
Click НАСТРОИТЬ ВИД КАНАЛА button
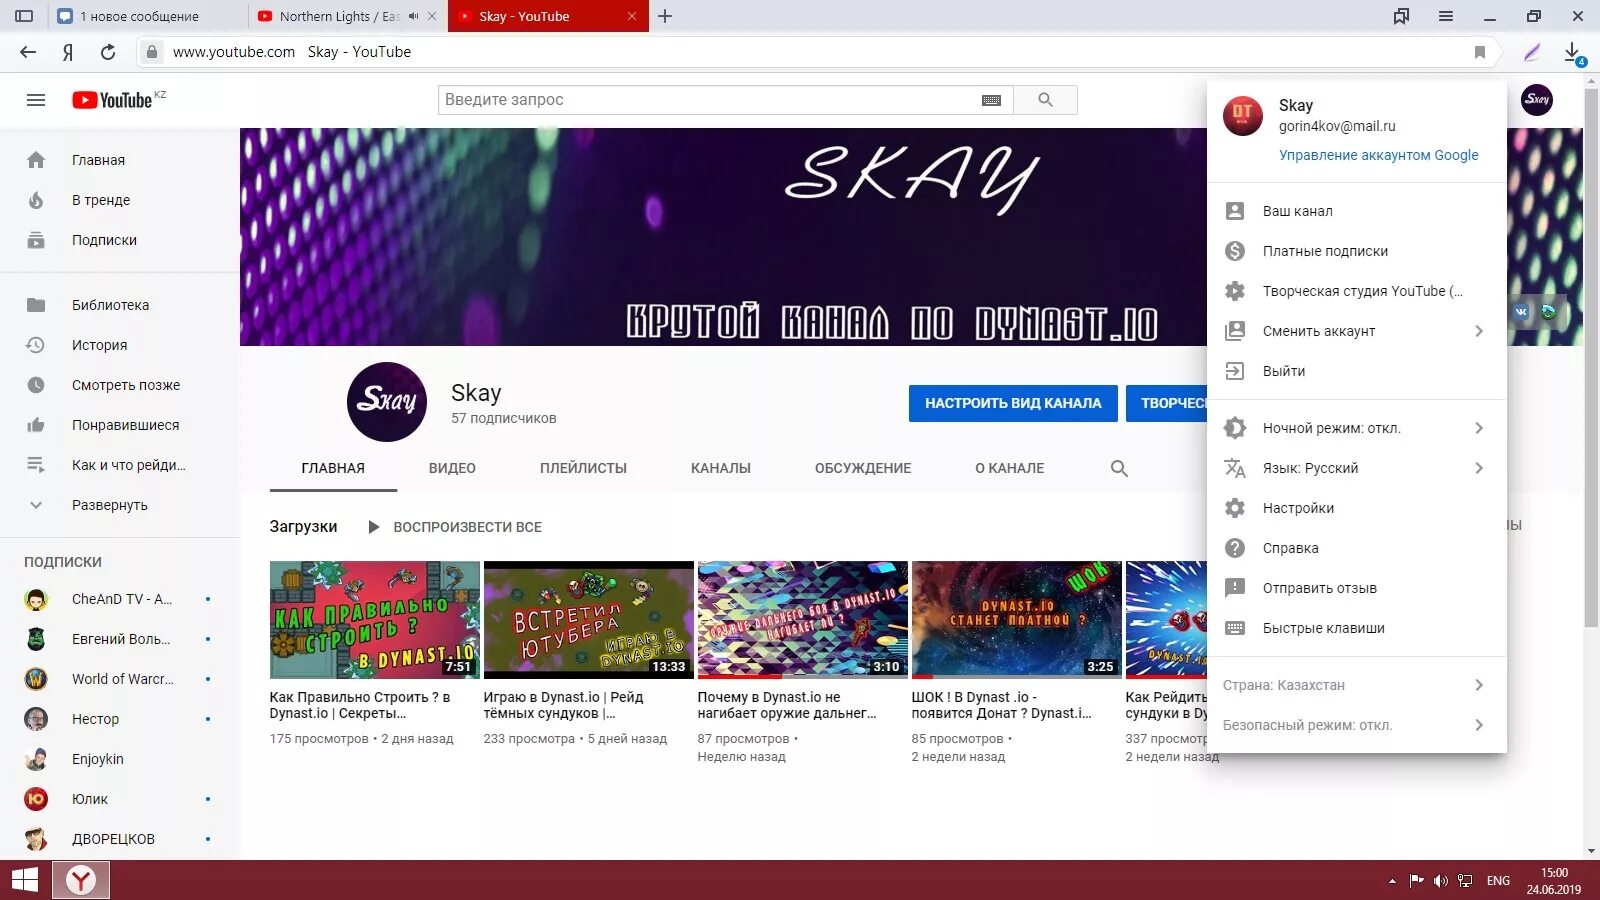(x=1013, y=403)
